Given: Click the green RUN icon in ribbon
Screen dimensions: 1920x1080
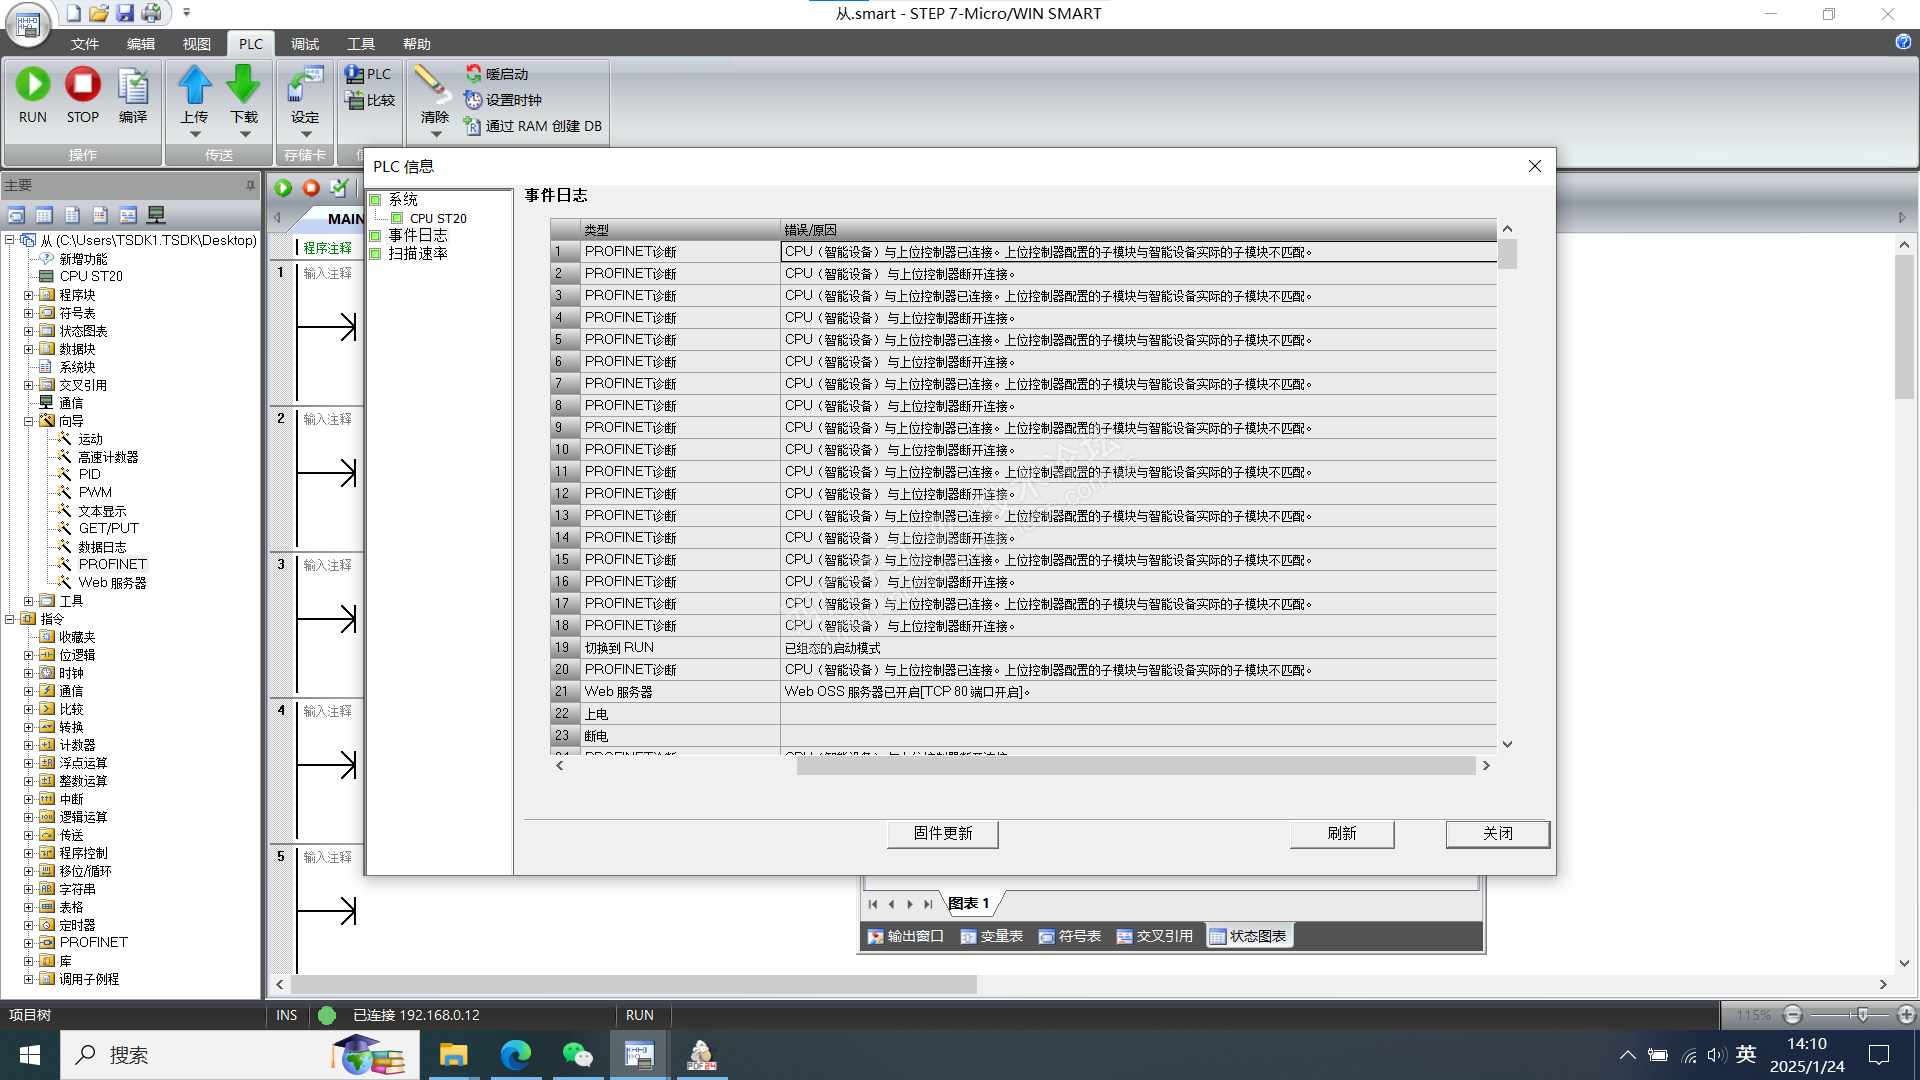Looking at the screenshot, I should tap(33, 85).
